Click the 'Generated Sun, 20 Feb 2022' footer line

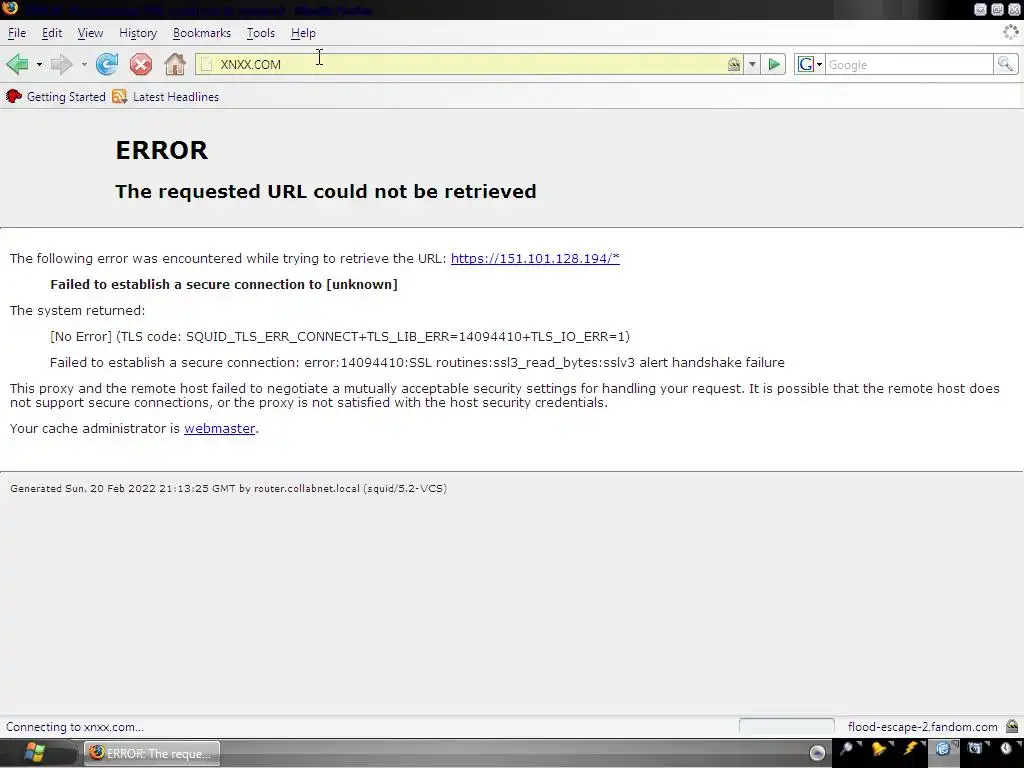(x=229, y=488)
